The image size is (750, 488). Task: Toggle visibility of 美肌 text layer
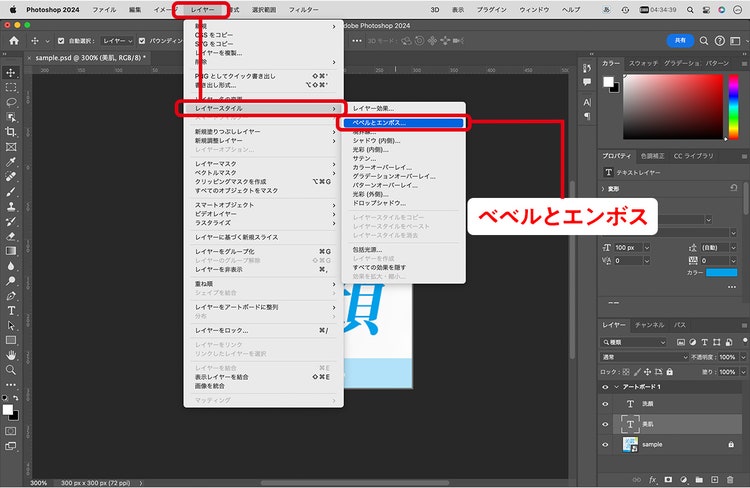tap(605, 424)
